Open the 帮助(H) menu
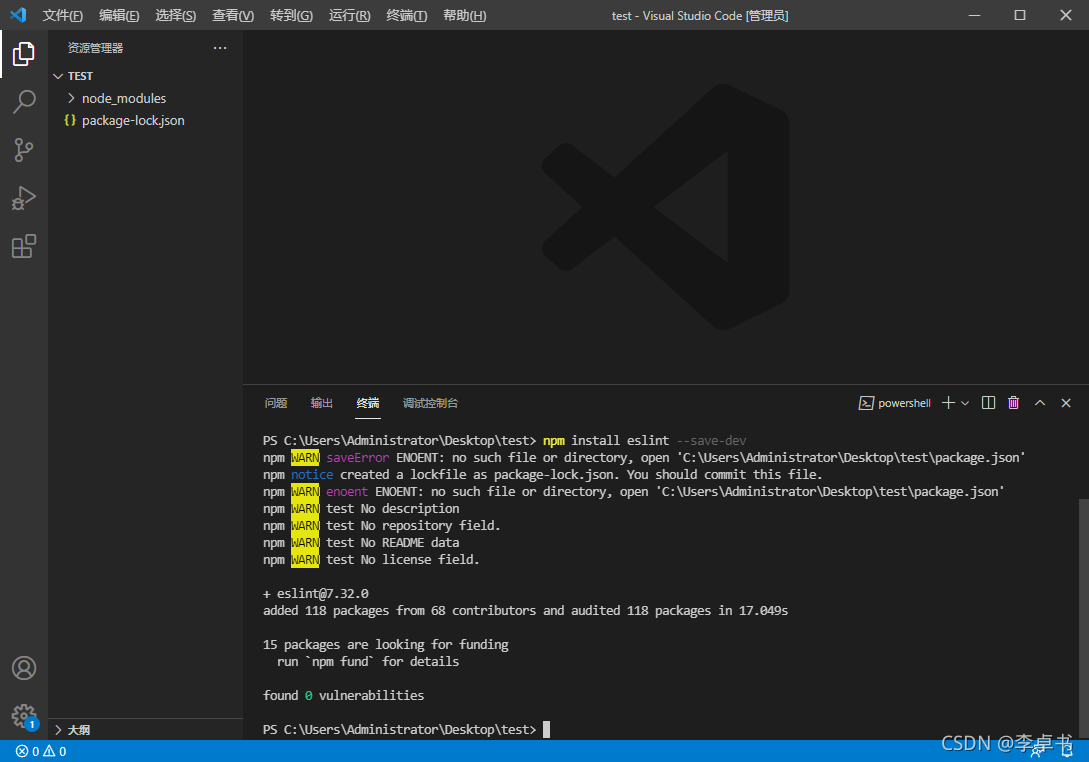The height and width of the screenshot is (762, 1089). pyautogui.click(x=465, y=15)
